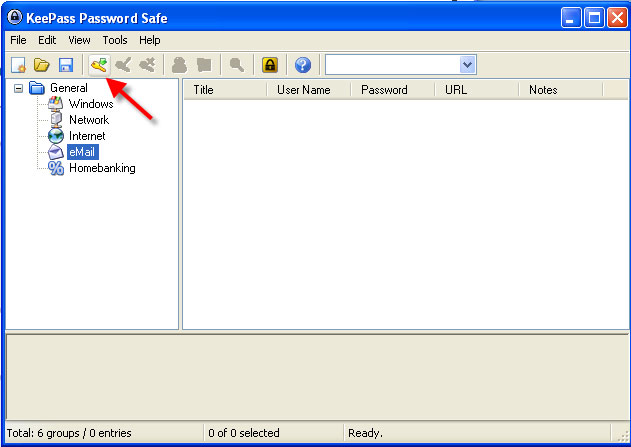Open the File menu
The image size is (631, 447).
[x=18, y=40]
